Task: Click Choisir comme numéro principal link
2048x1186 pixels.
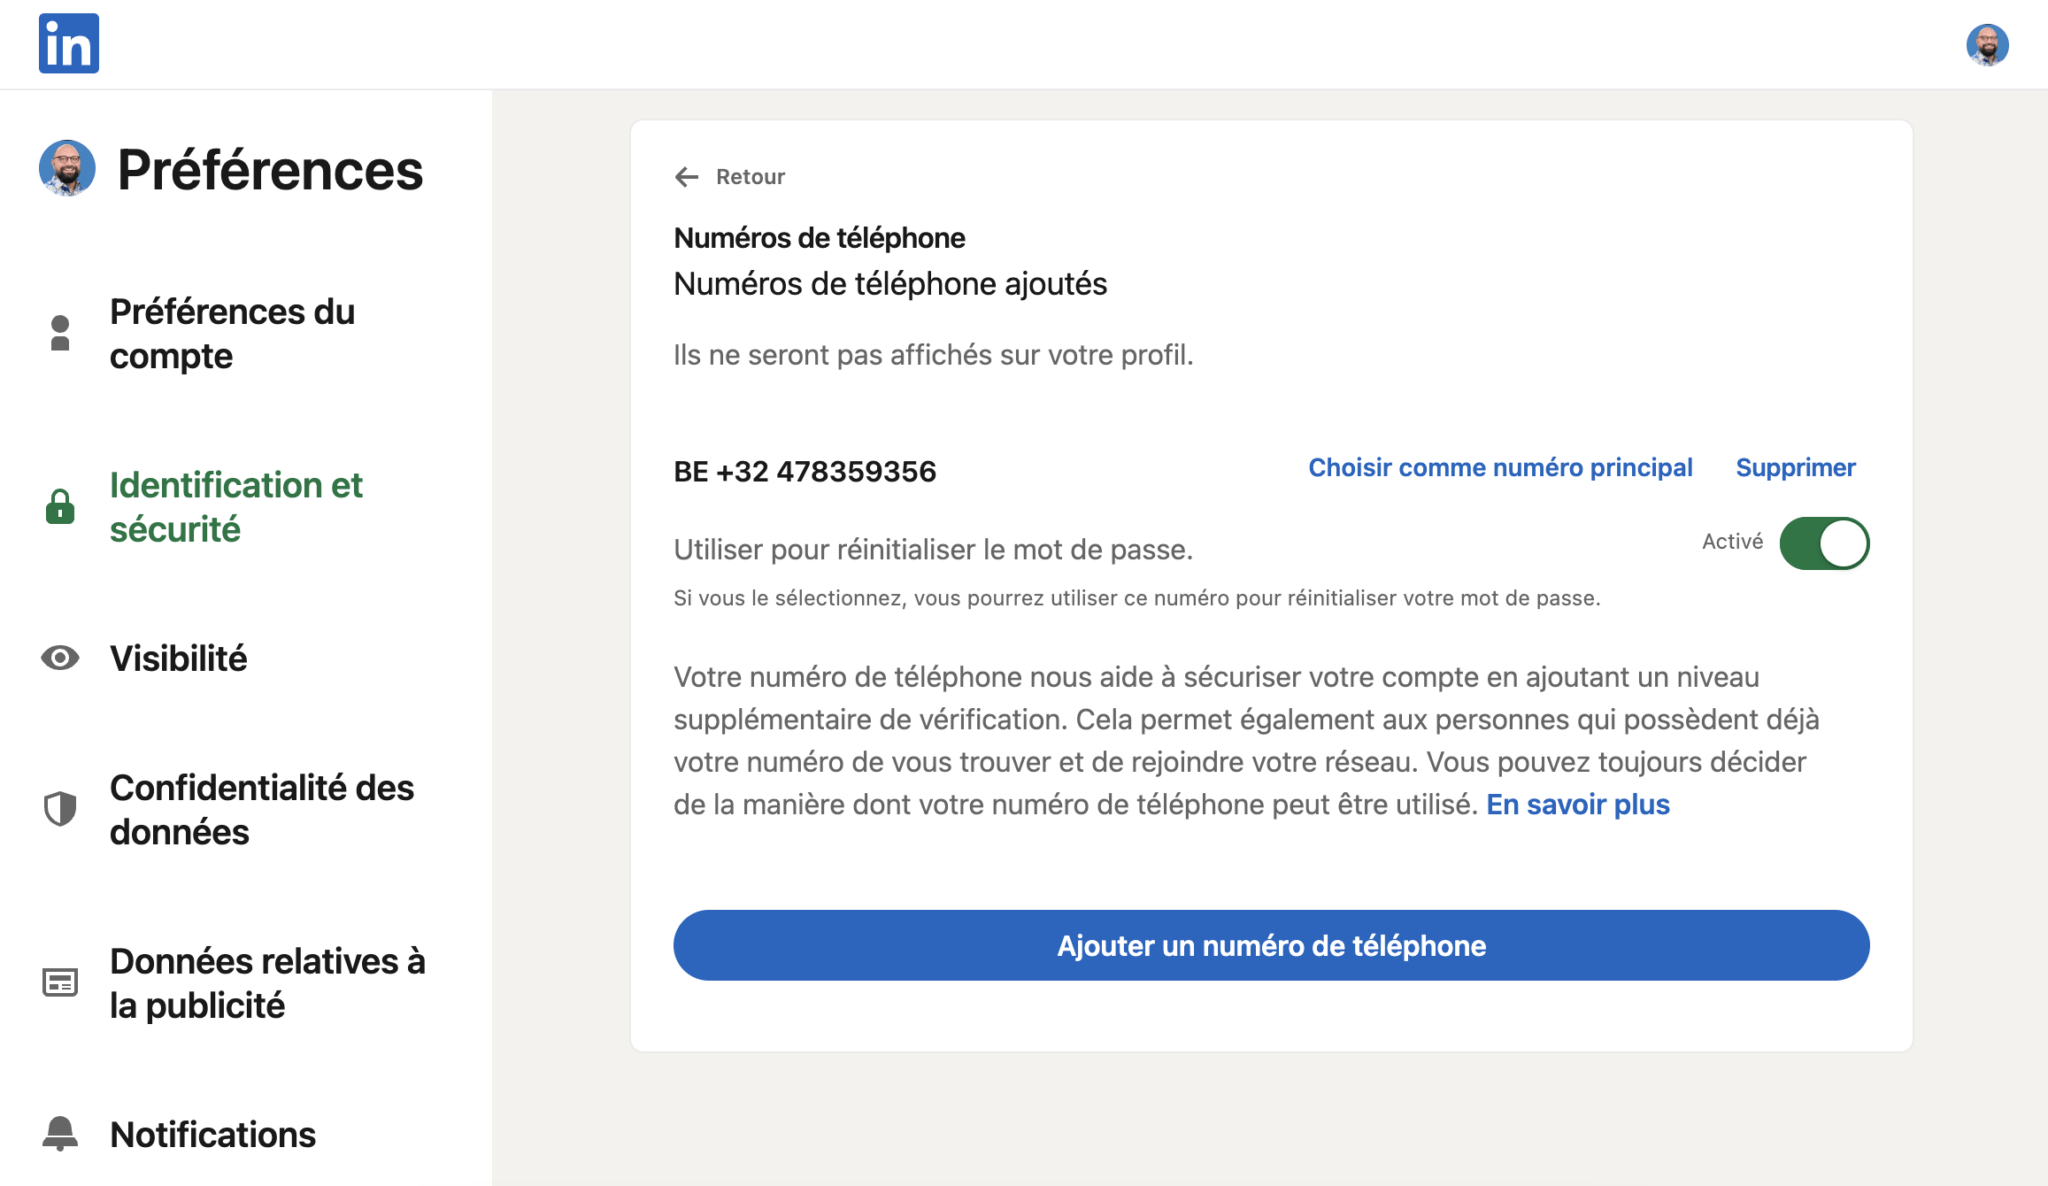Action: [x=1500, y=467]
